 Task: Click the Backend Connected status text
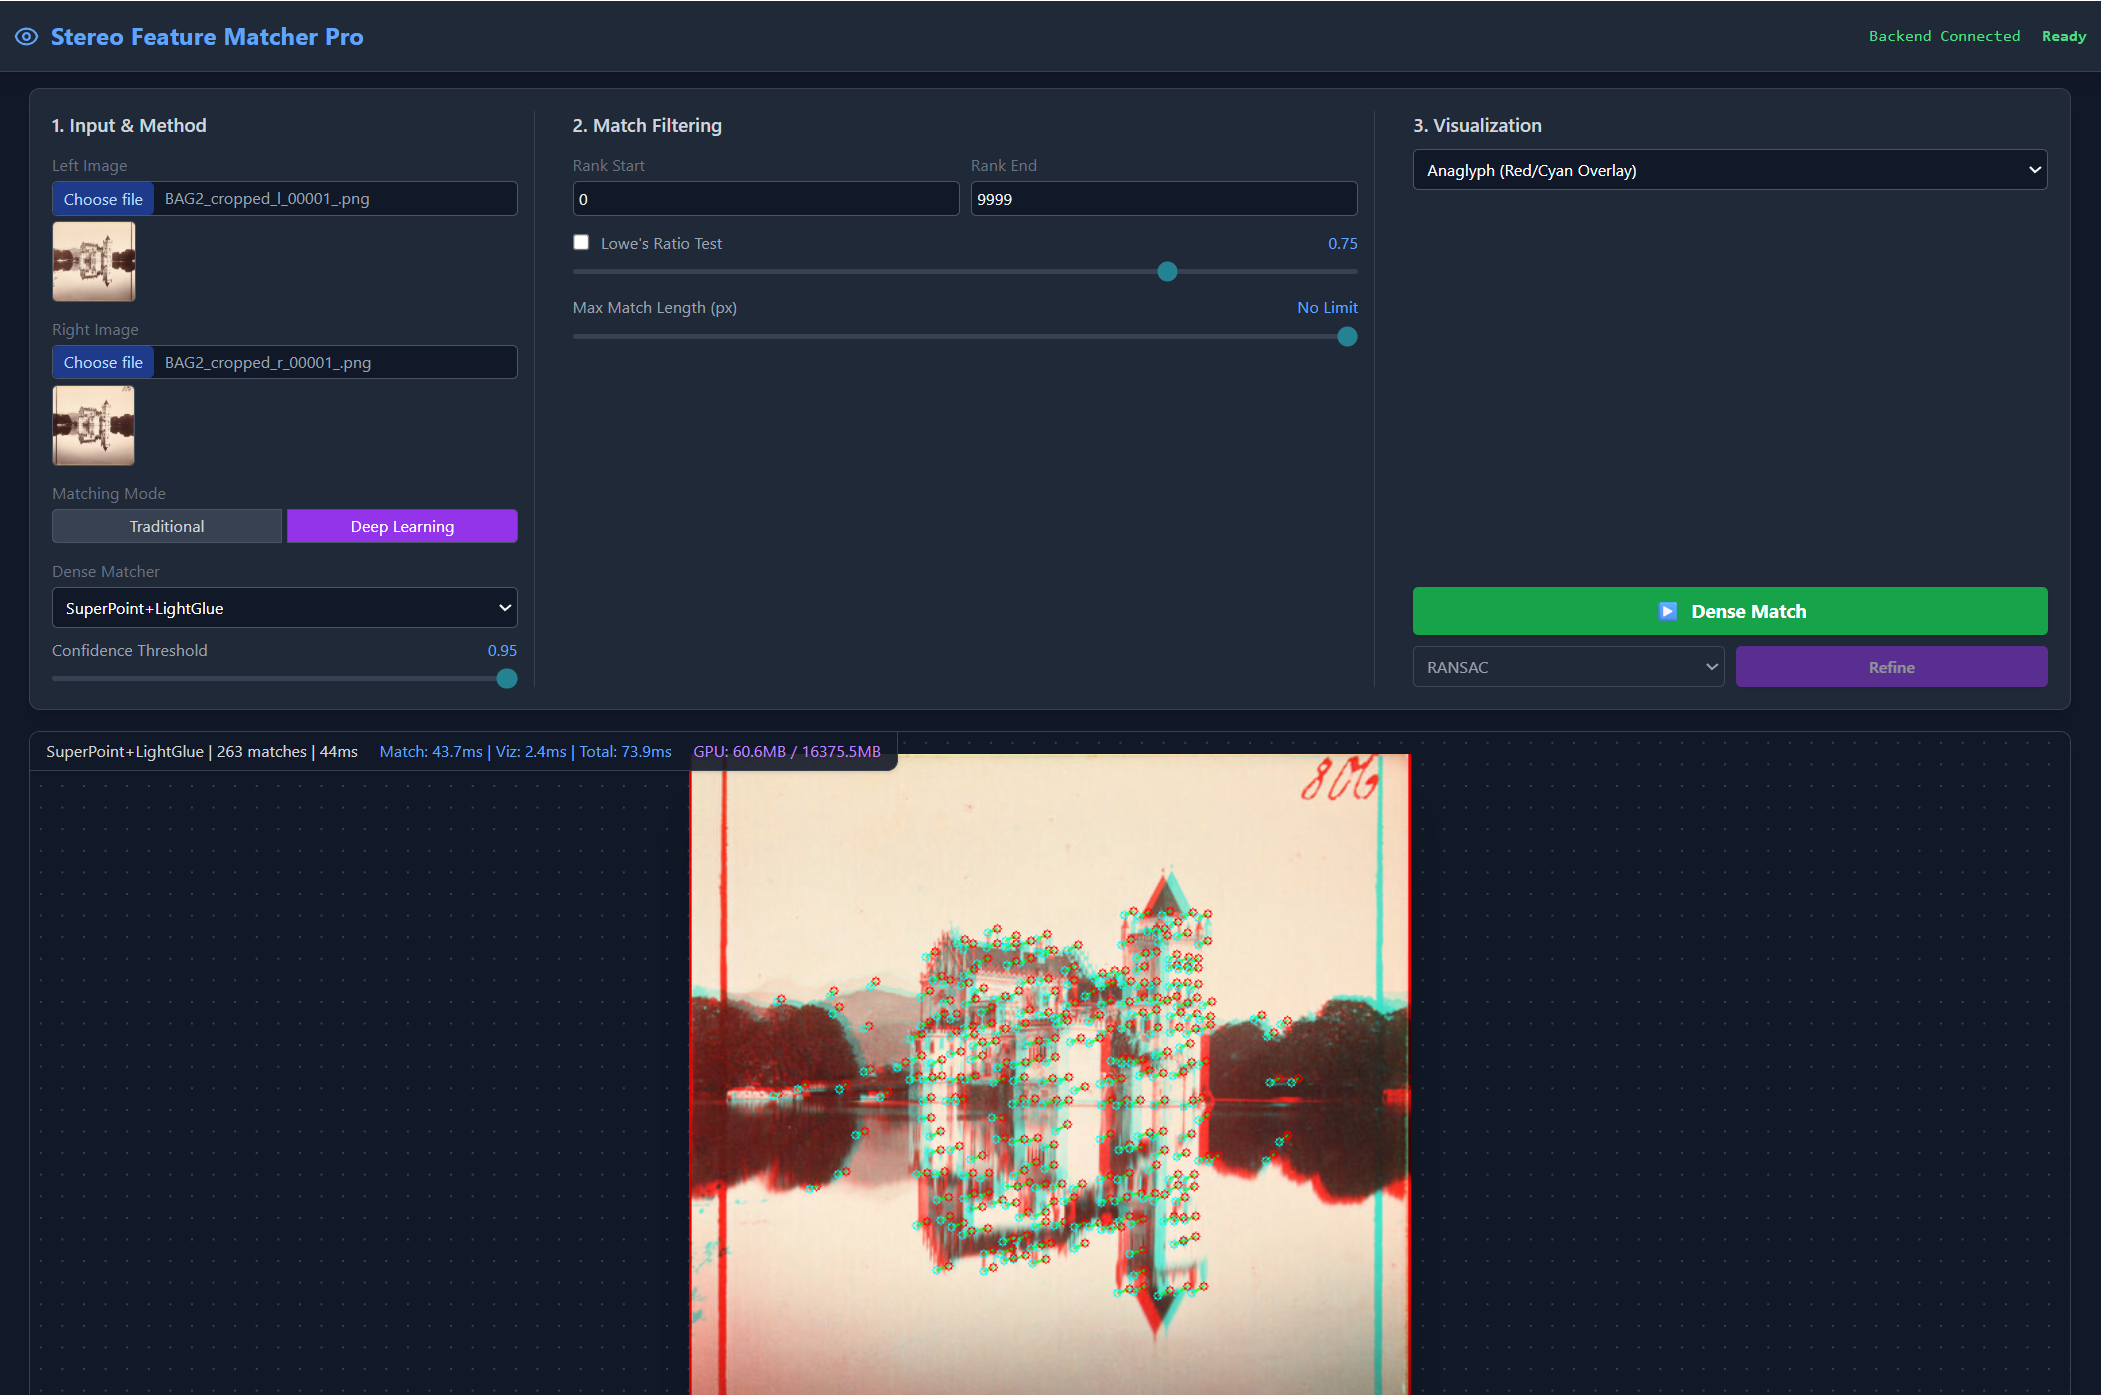(x=1944, y=36)
